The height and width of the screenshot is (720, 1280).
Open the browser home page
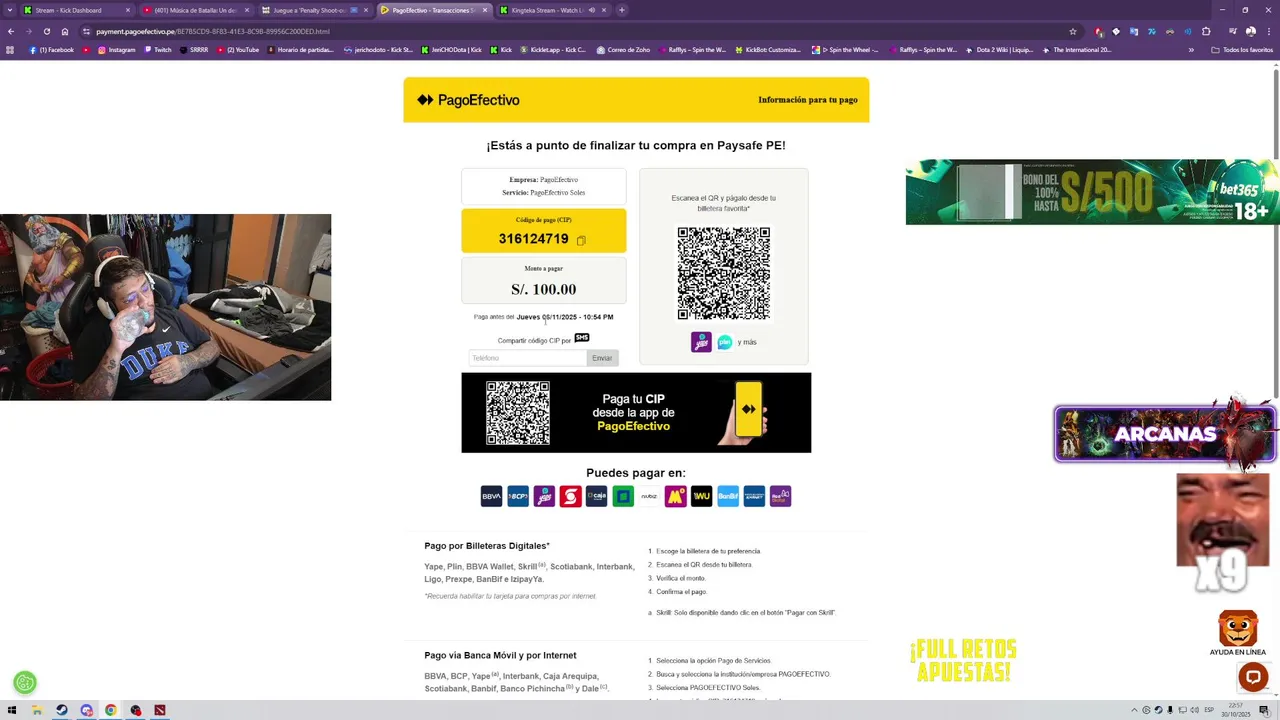(x=65, y=31)
